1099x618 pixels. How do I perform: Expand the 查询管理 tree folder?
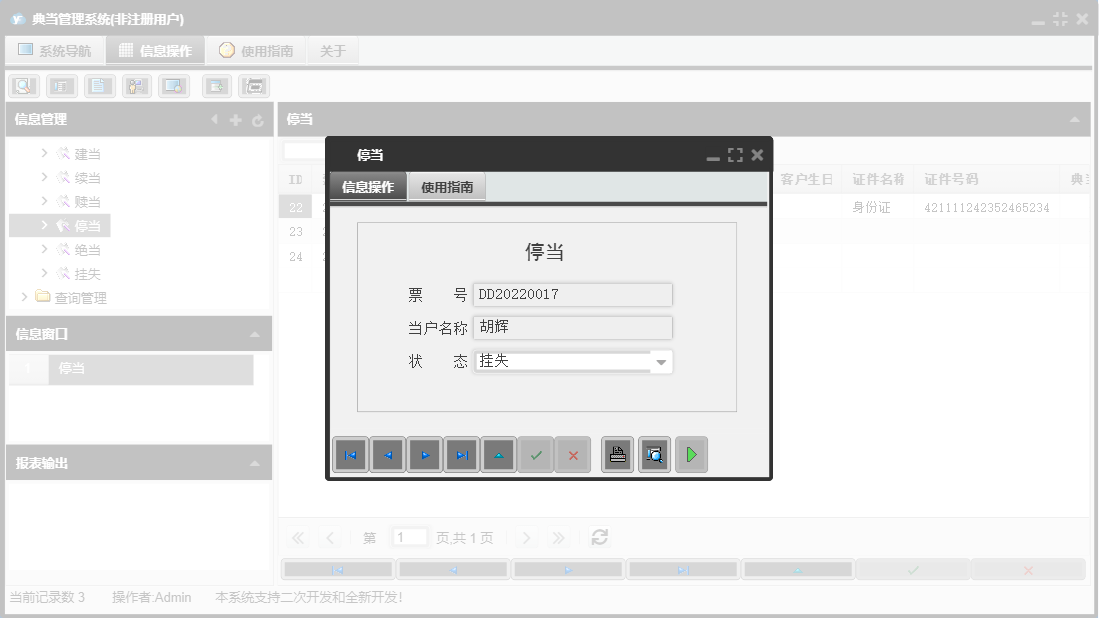click(25, 297)
